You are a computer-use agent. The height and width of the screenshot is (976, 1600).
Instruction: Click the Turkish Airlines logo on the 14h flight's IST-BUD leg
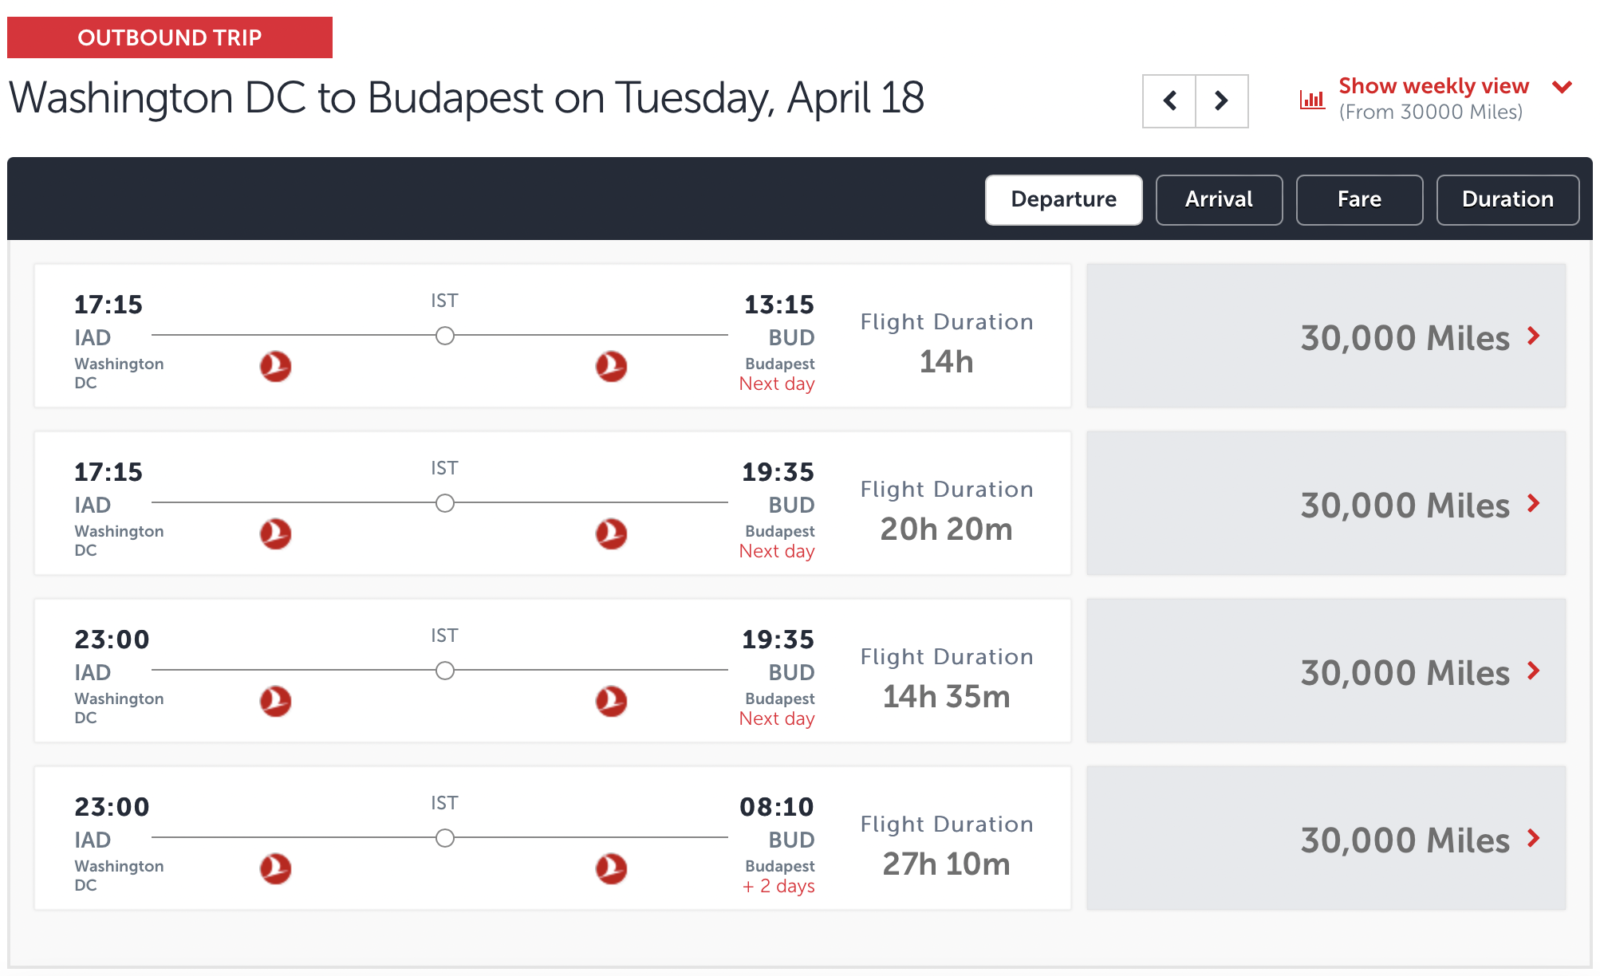(611, 367)
